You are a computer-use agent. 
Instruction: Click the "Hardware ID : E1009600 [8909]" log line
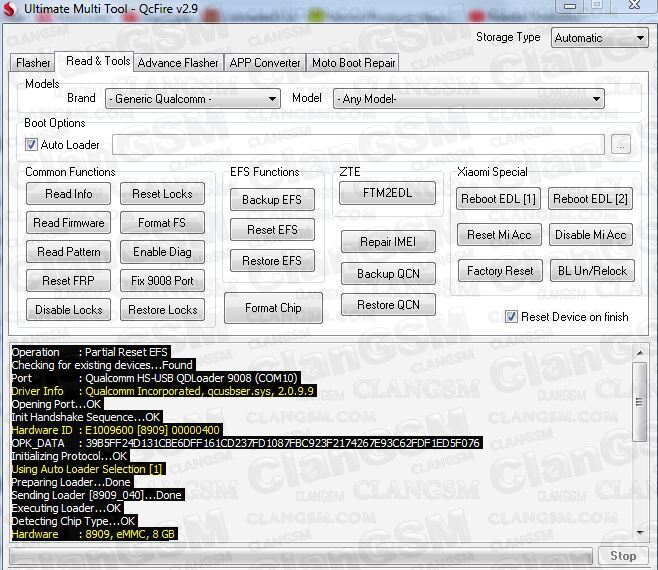pyautogui.click(x=116, y=430)
